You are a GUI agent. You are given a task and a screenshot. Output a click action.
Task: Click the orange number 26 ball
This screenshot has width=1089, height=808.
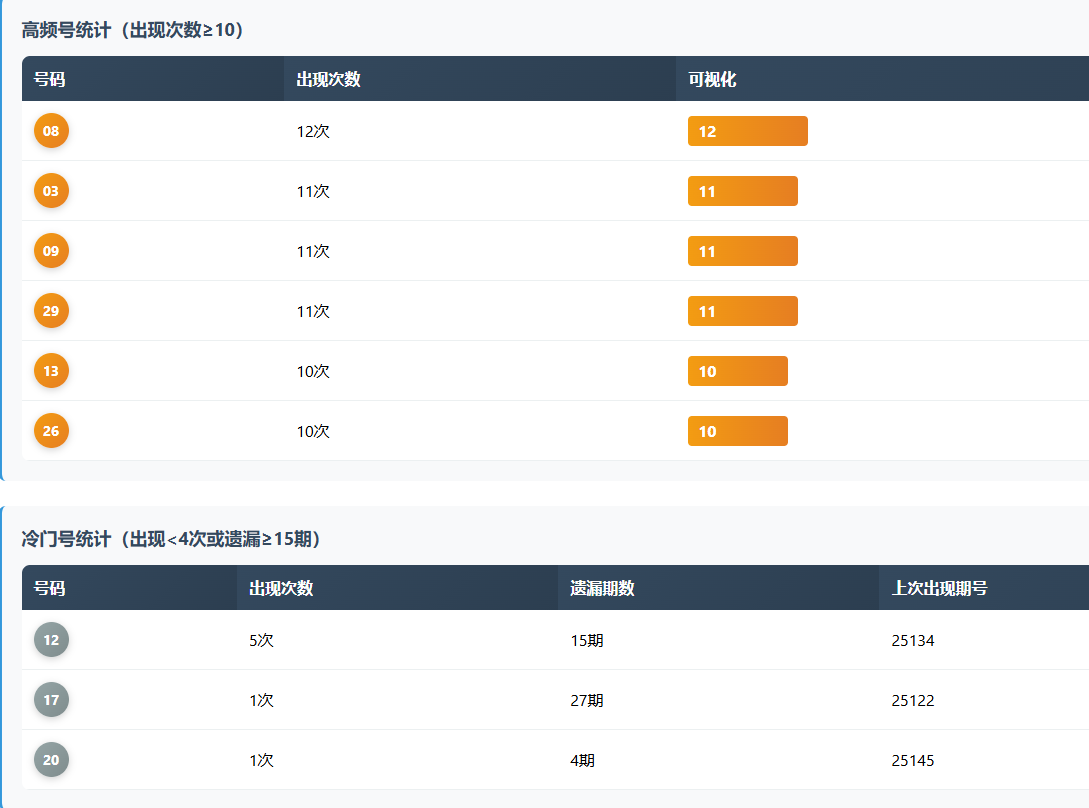(x=51, y=431)
